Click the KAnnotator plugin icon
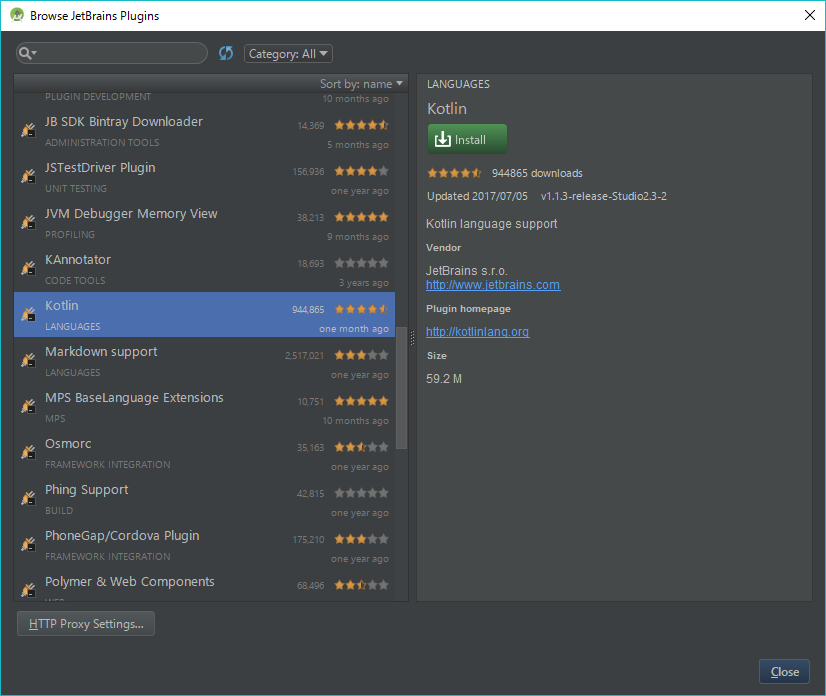The image size is (826, 696). [x=28, y=268]
